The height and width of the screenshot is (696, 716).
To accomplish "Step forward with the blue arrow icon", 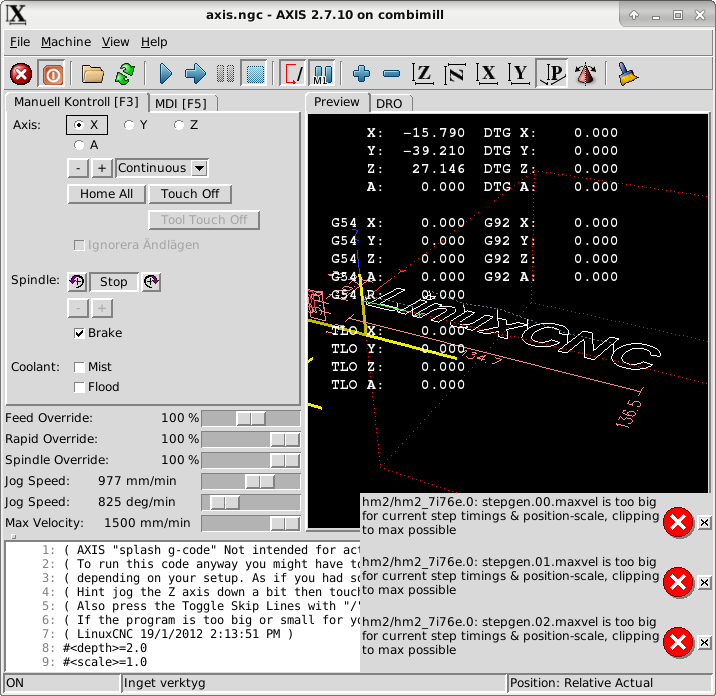I will point(195,74).
